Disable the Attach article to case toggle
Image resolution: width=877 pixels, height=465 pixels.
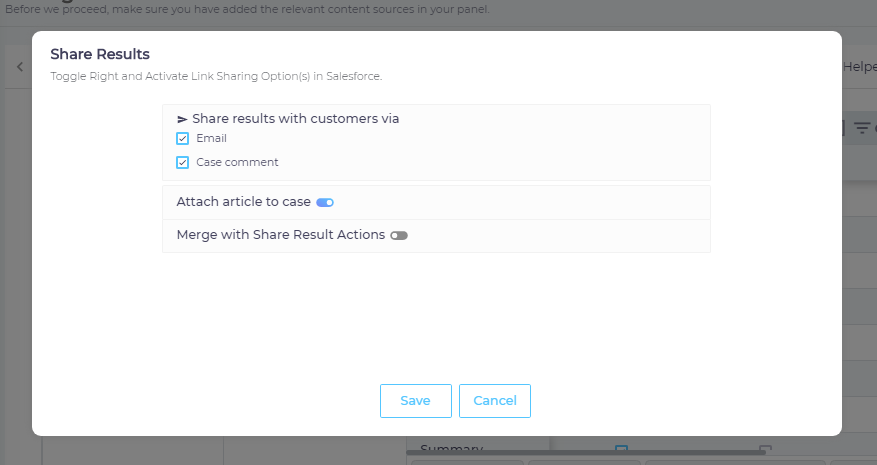tap(325, 202)
